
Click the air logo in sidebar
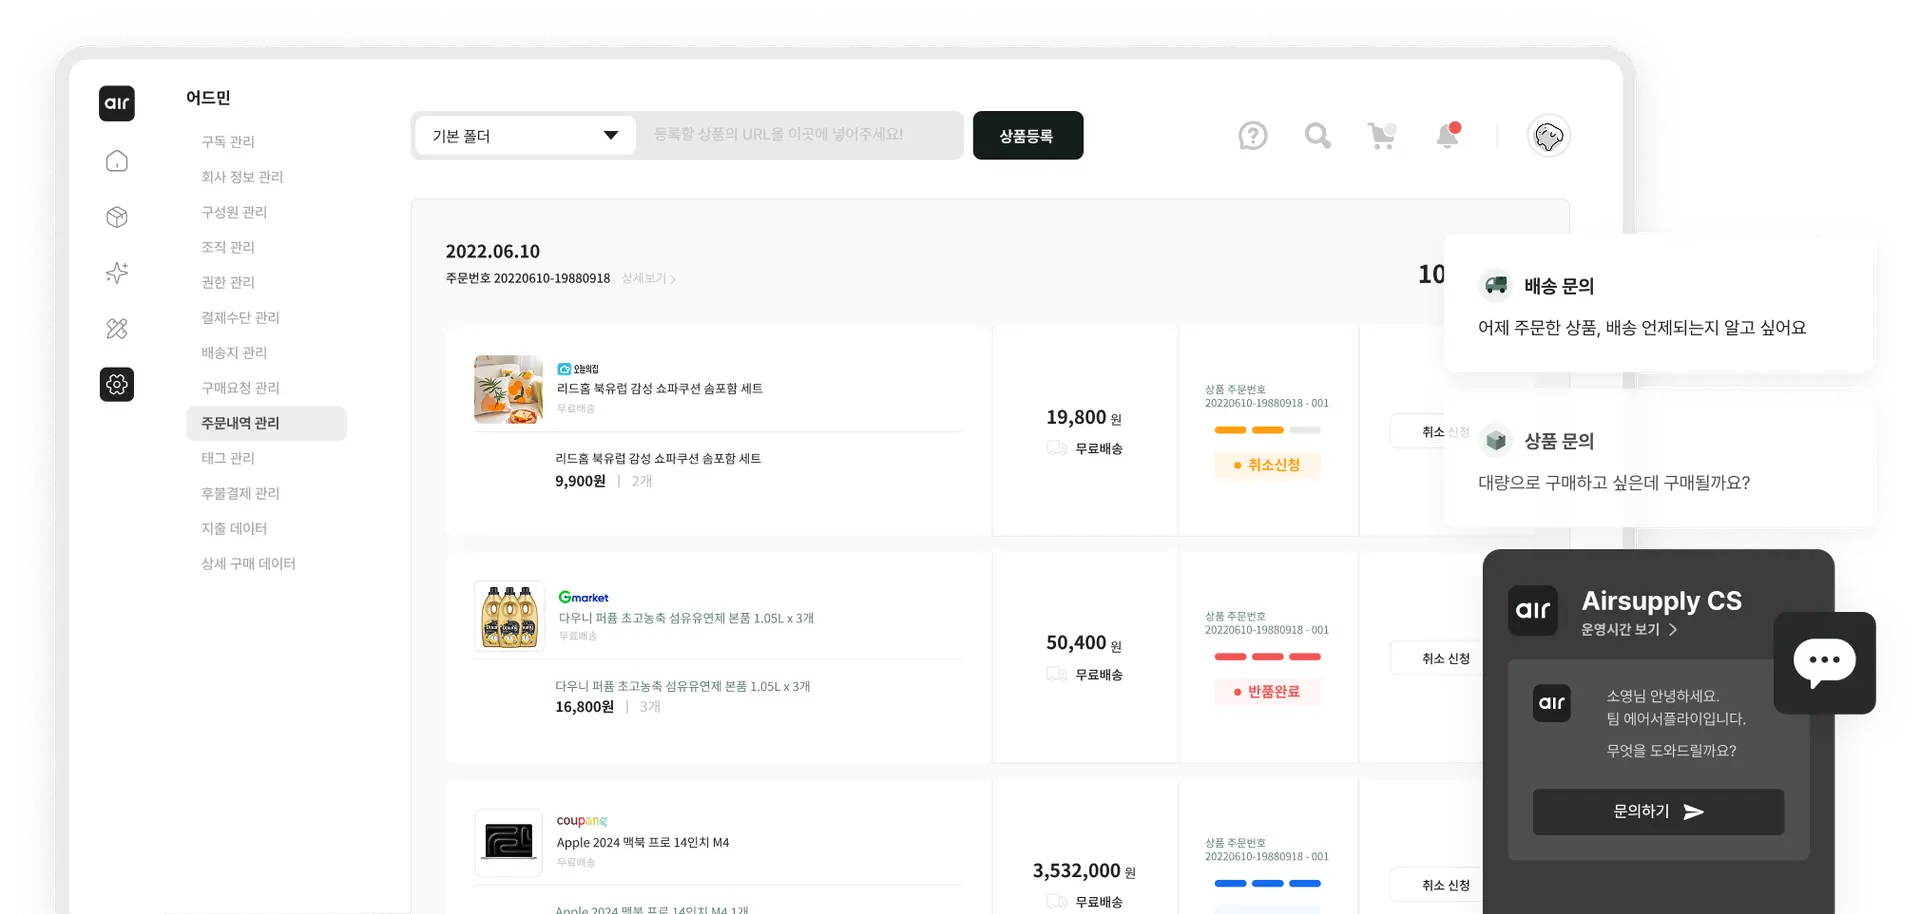117,103
